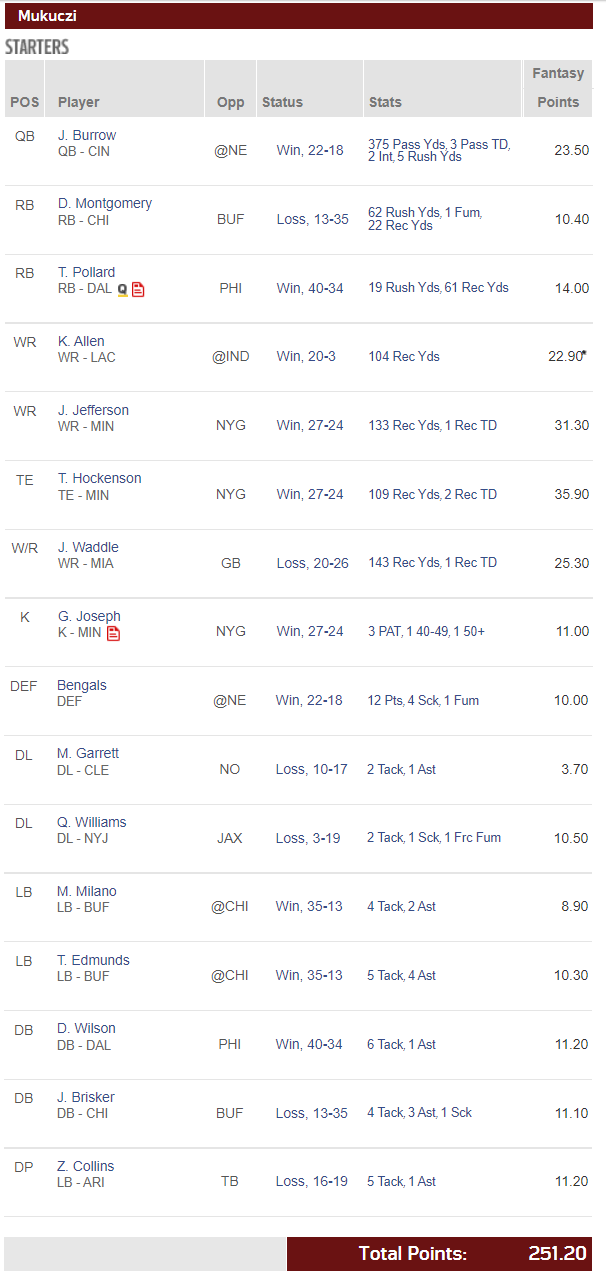This screenshot has width=606, height=1280.
Task: Open Q. Williams' player page
Action: 92,822
